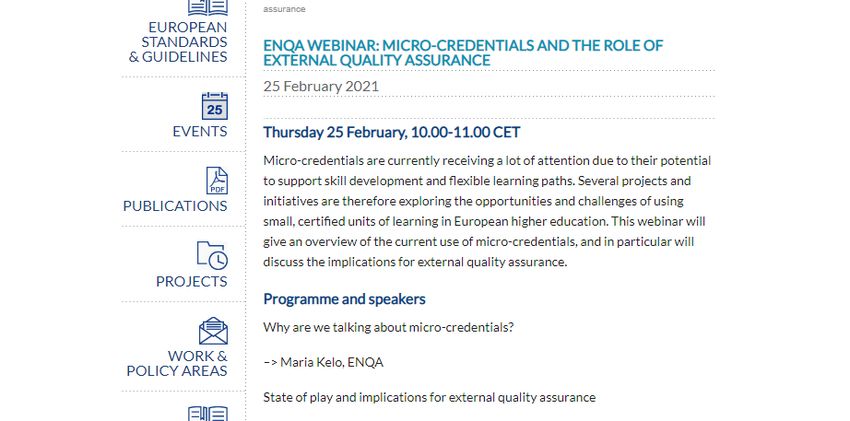Screen dimensions: 850x421
Task: Open the ENQA Webinar Micro-credentials title link
Action: pos(463,53)
